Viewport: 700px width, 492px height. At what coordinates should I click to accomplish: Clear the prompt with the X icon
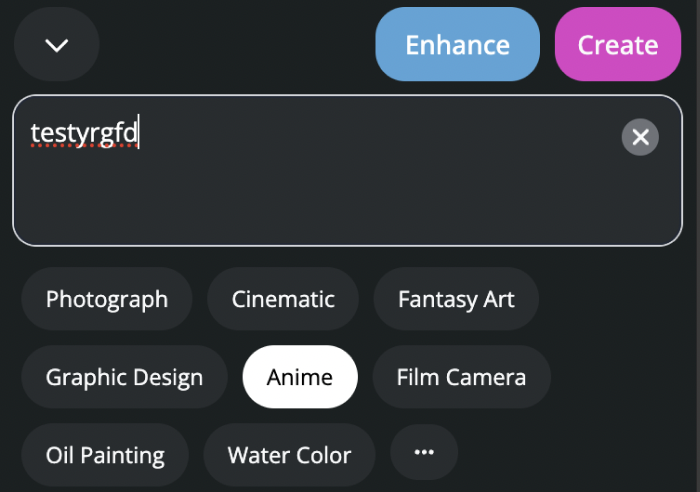640,137
